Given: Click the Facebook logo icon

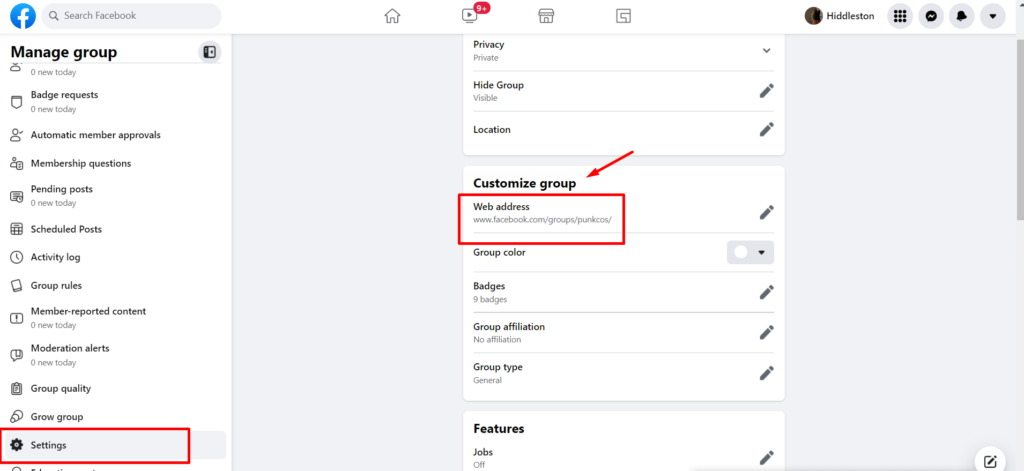Looking at the screenshot, I should tap(23, 16).
